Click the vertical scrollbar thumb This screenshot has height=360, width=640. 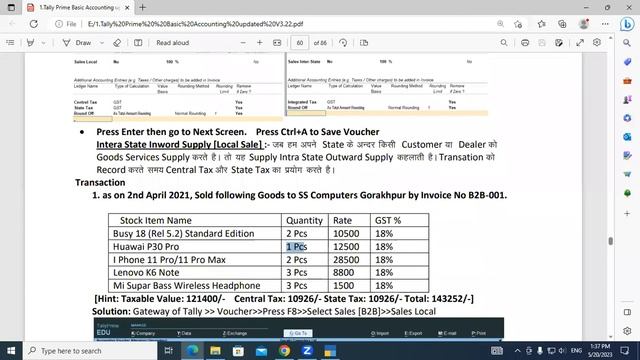611,241
